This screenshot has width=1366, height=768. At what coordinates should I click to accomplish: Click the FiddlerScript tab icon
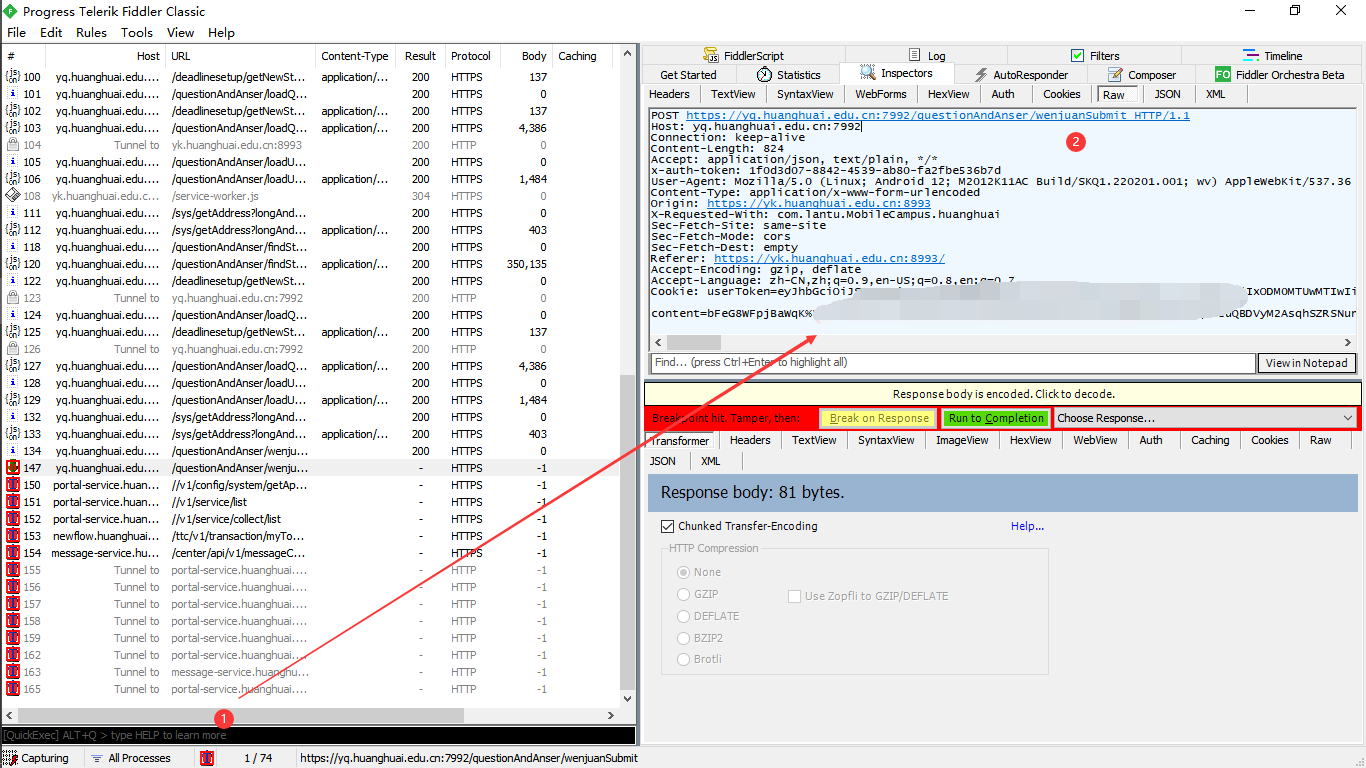point(711,56)
